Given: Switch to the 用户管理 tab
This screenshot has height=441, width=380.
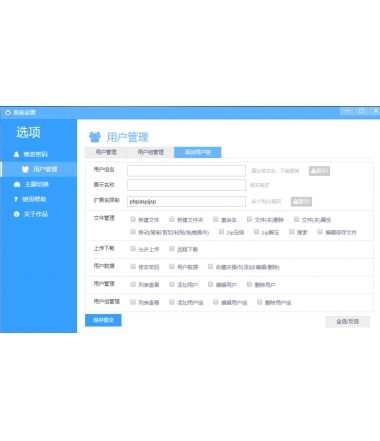Looking at the screenshot, I should (x=106, y=152).
